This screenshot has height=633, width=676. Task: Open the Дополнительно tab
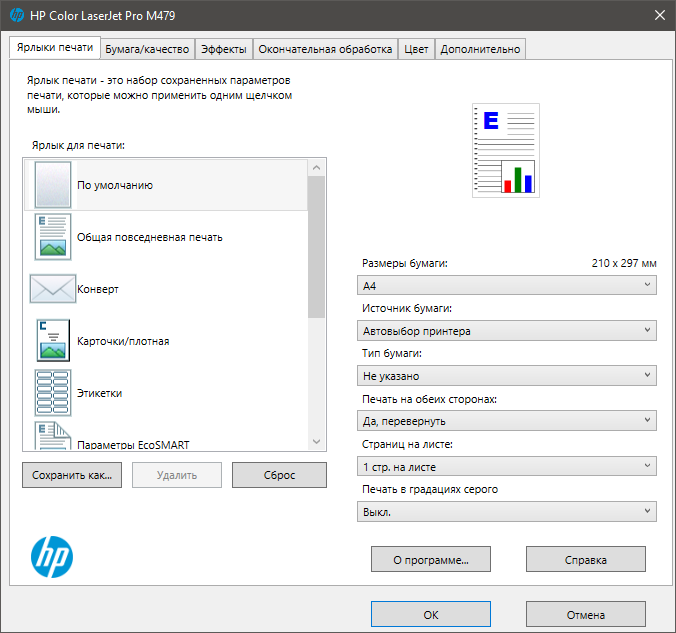480,49
